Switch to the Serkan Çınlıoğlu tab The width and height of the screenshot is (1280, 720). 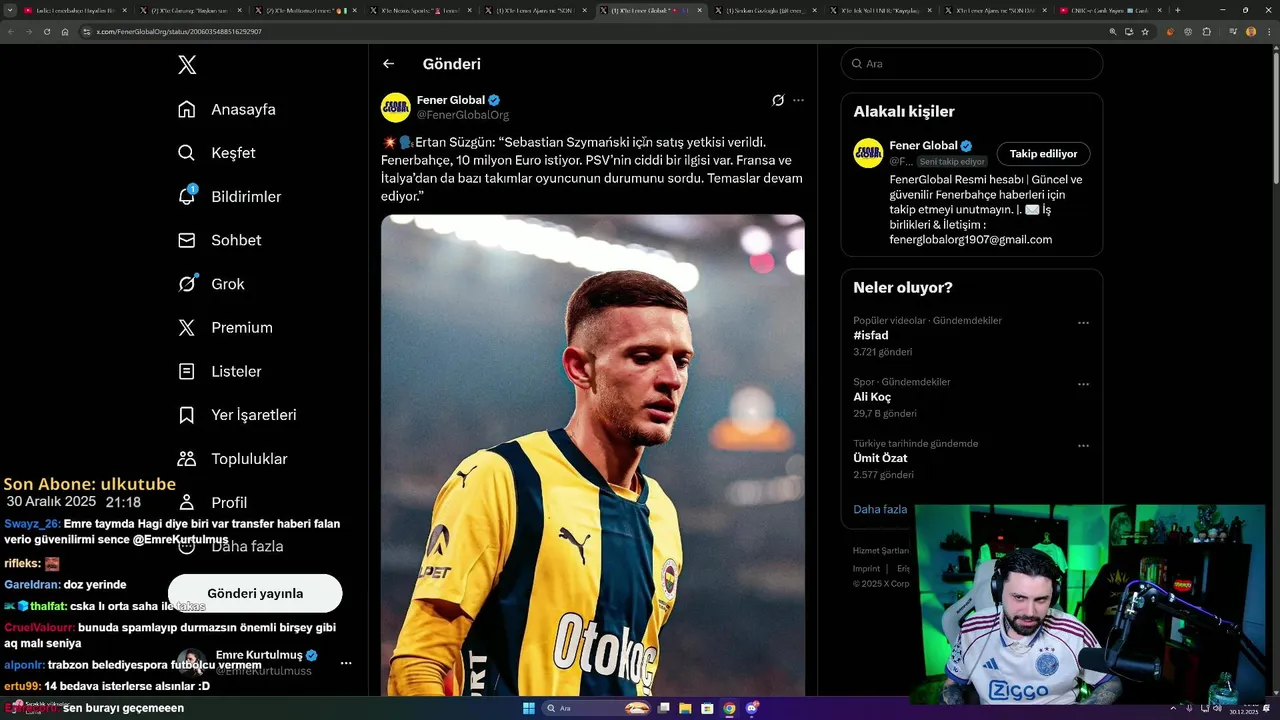tap(768, 10)
